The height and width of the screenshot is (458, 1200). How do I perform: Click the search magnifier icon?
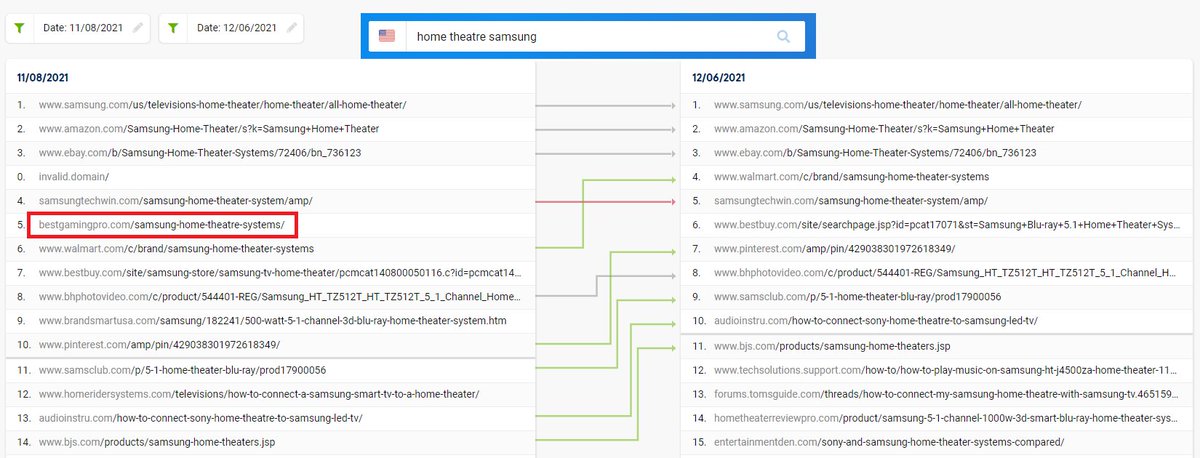(x=784, y=37)
